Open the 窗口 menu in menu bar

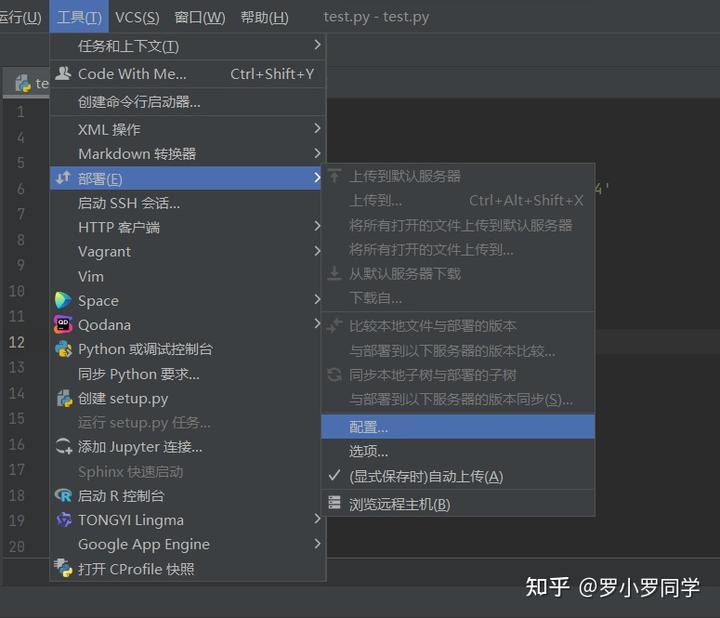199,17
